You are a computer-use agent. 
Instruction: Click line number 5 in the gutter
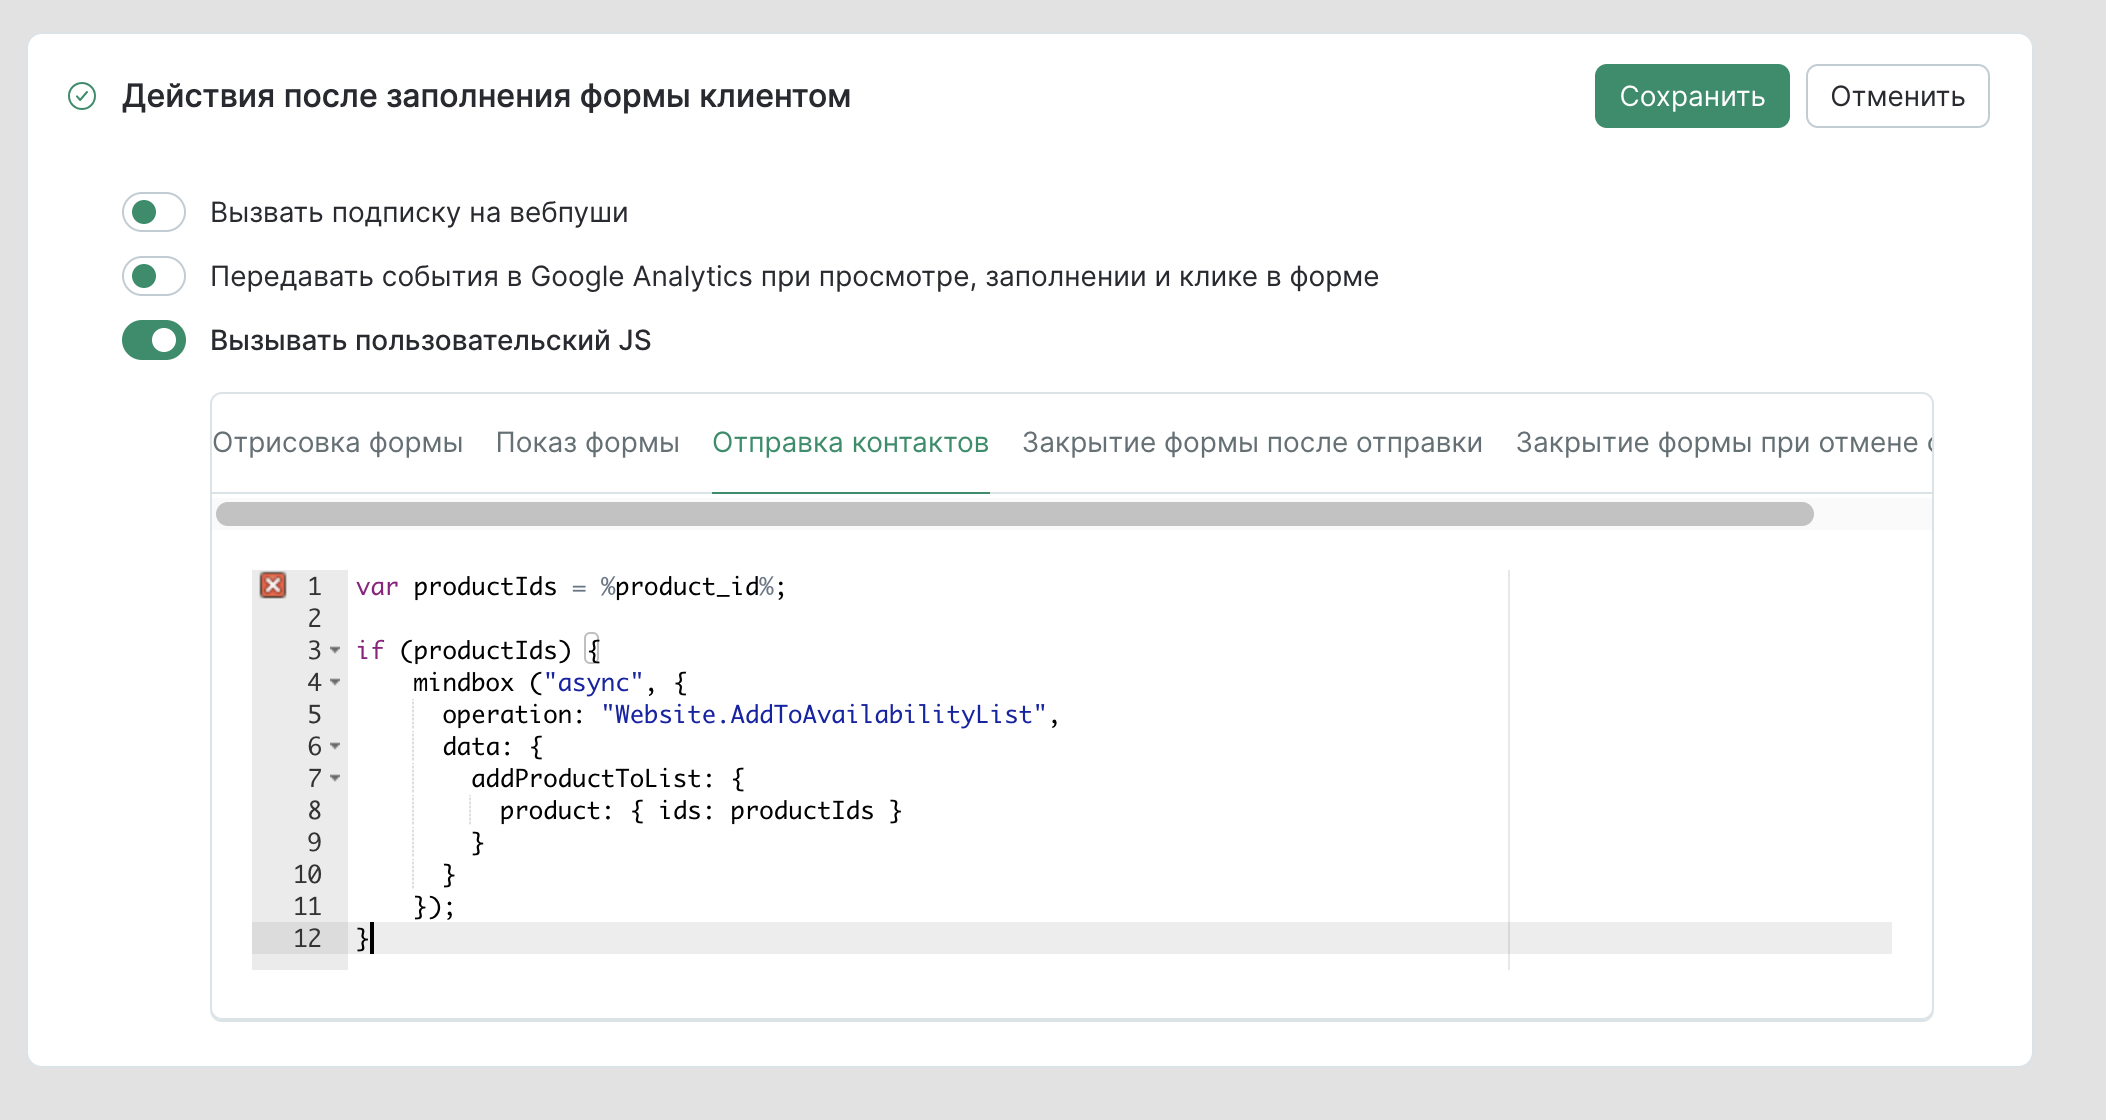click(x=314, y=714)
